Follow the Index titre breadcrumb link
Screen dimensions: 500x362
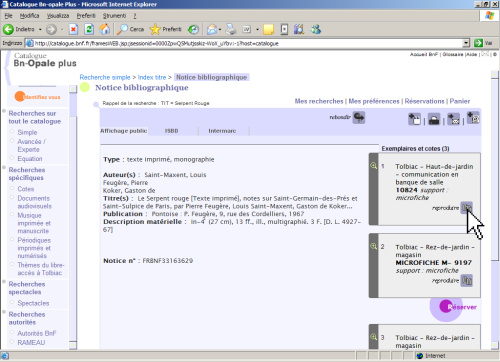(x=152, y=77)
